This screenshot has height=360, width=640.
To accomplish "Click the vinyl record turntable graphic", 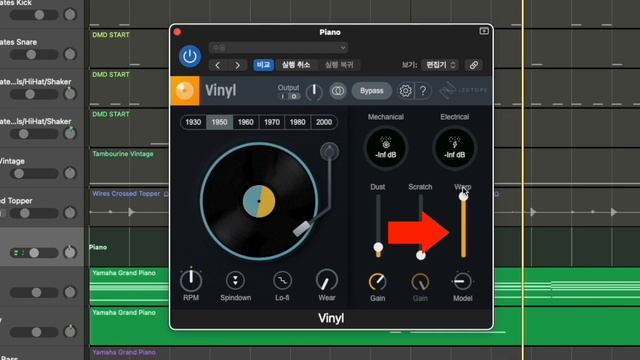I will coord(259,201).
